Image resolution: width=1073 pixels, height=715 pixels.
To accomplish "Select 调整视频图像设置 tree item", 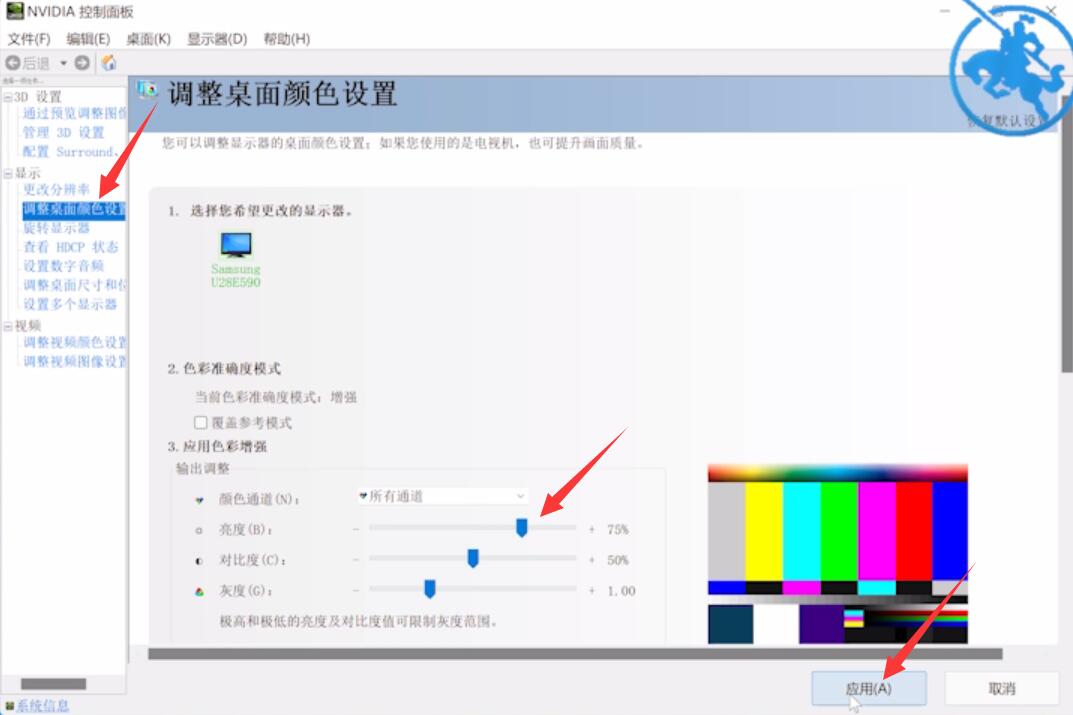I will pyautogui.click(x=75, y=361).
